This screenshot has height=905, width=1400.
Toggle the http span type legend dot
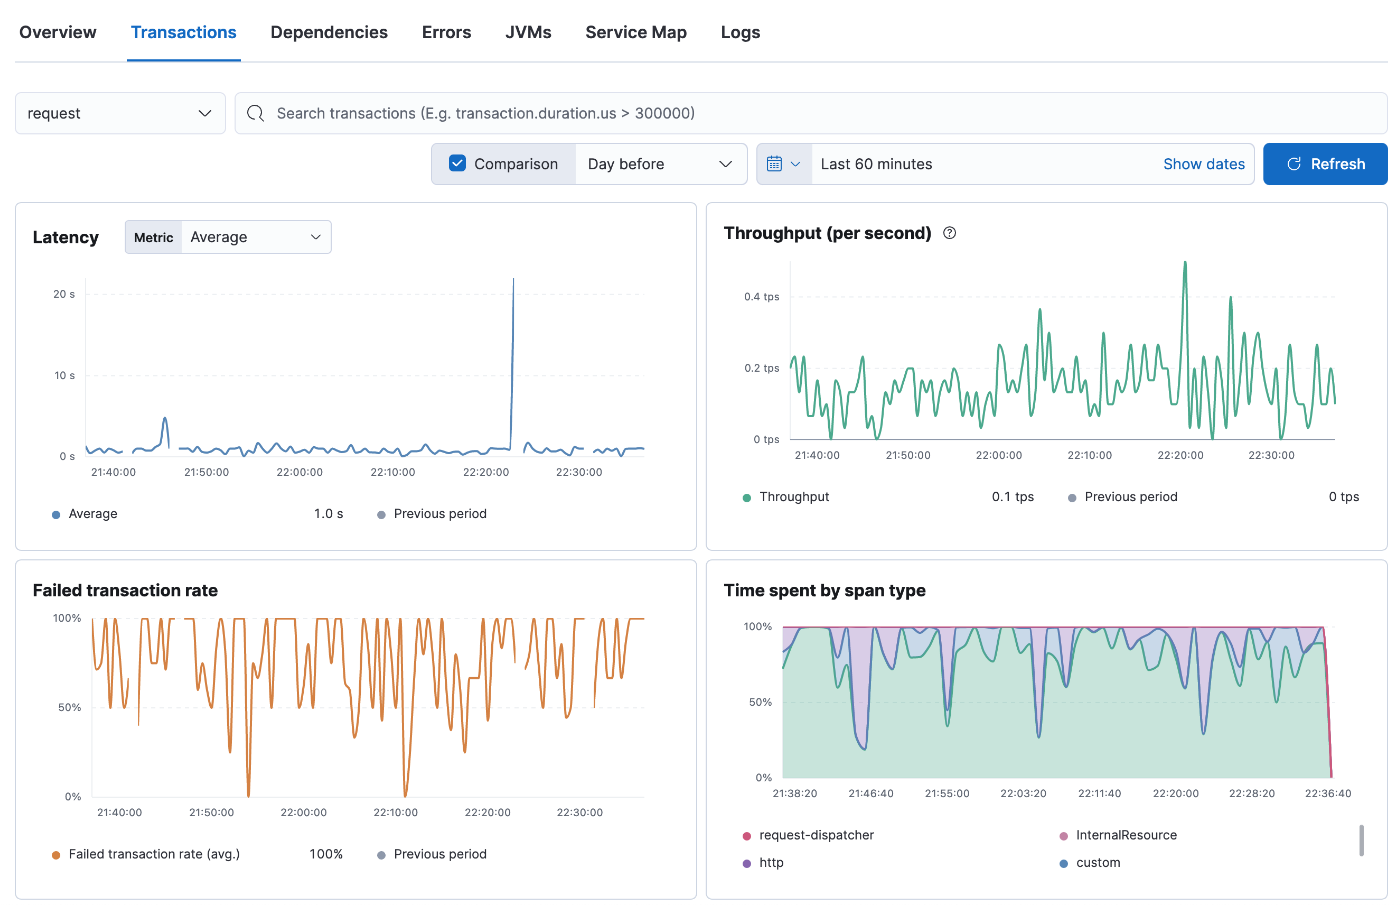click(747, 863)
